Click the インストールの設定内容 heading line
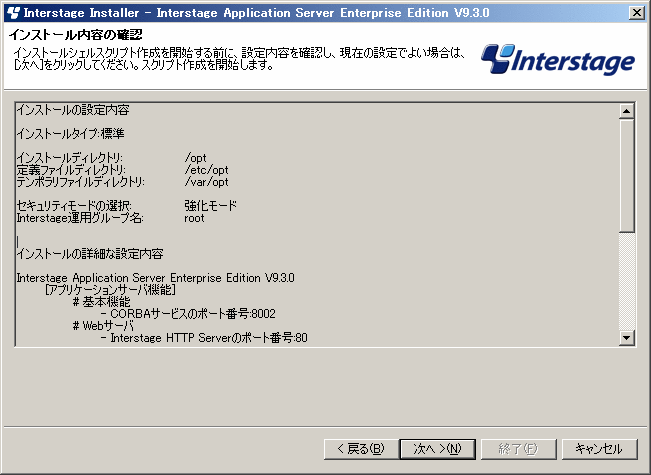651x475 pixels. 73,110
